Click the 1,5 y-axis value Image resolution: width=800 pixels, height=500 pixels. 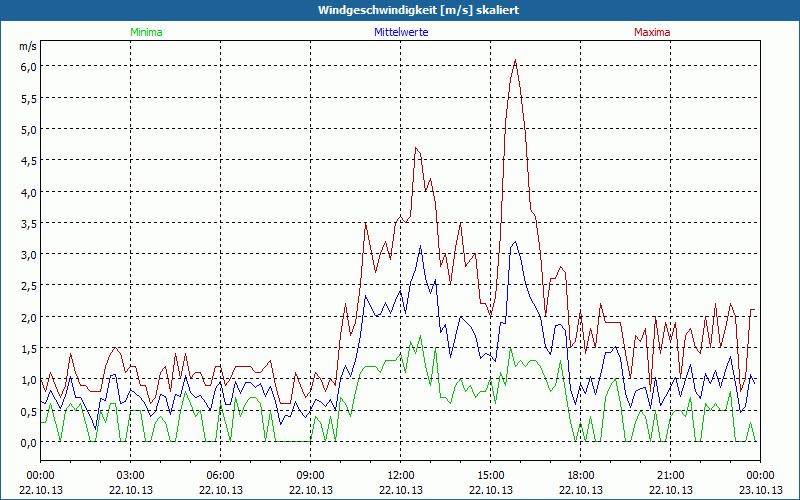tap(29, 348)
